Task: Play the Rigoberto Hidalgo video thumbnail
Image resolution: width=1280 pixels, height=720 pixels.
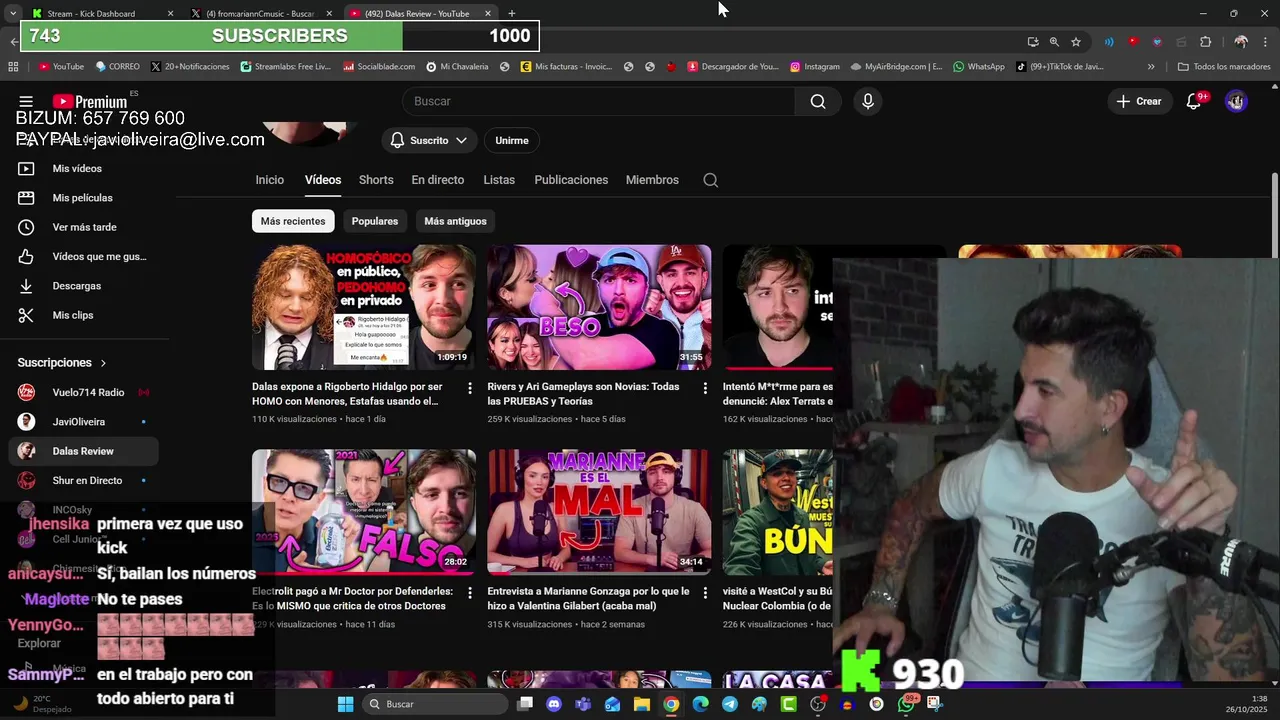Action: tap(364, 307)
